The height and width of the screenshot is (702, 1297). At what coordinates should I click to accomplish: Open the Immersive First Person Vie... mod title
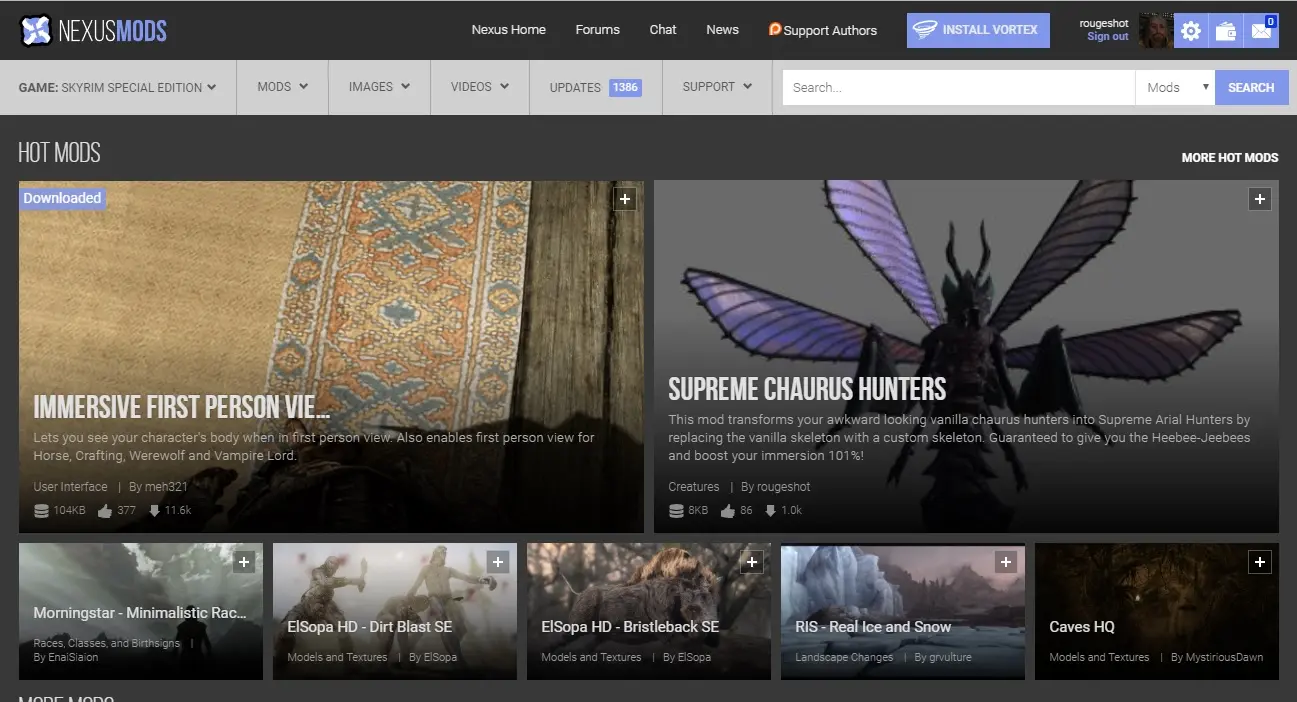pos(182,407)
